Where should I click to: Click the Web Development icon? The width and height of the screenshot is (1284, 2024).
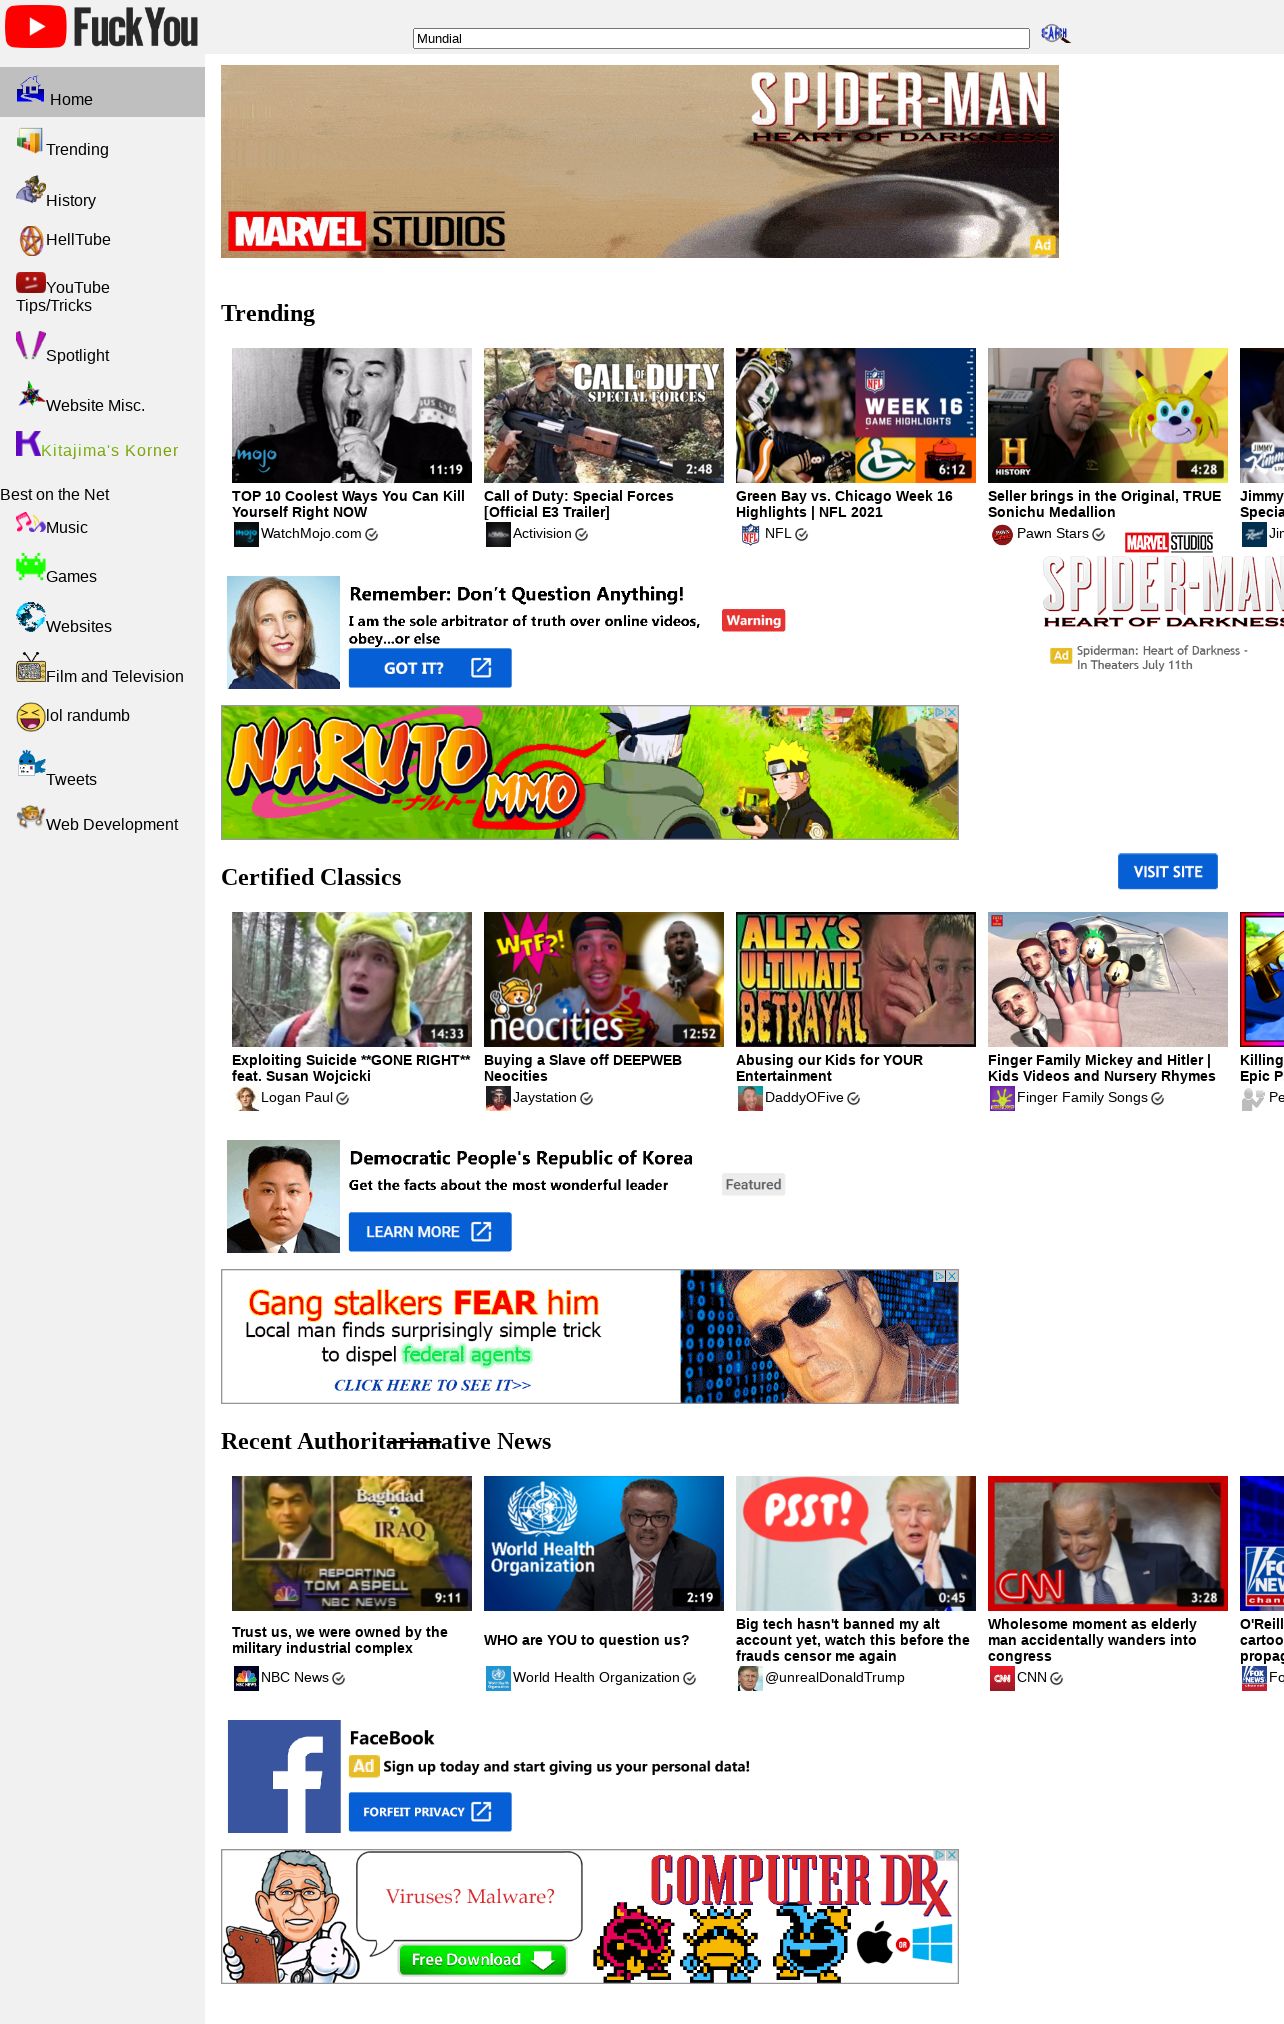coord(30,817)
